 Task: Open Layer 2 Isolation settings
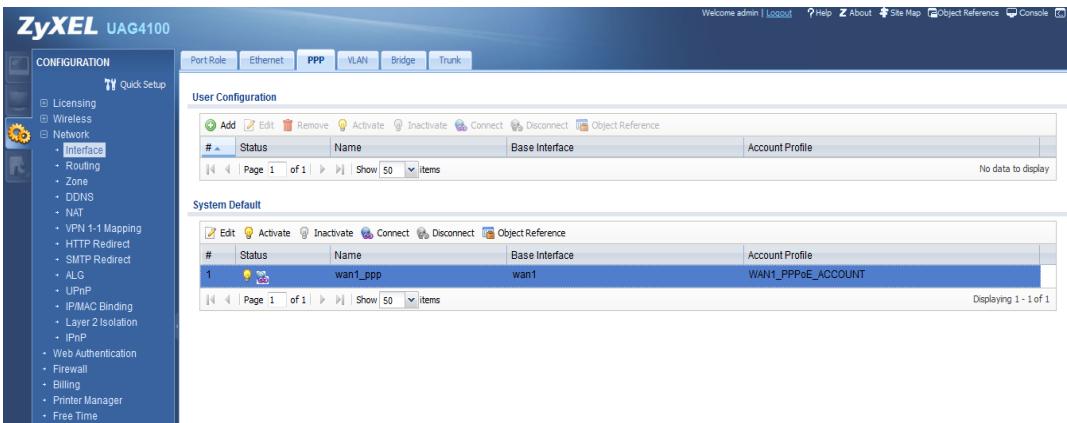[101, 322]
